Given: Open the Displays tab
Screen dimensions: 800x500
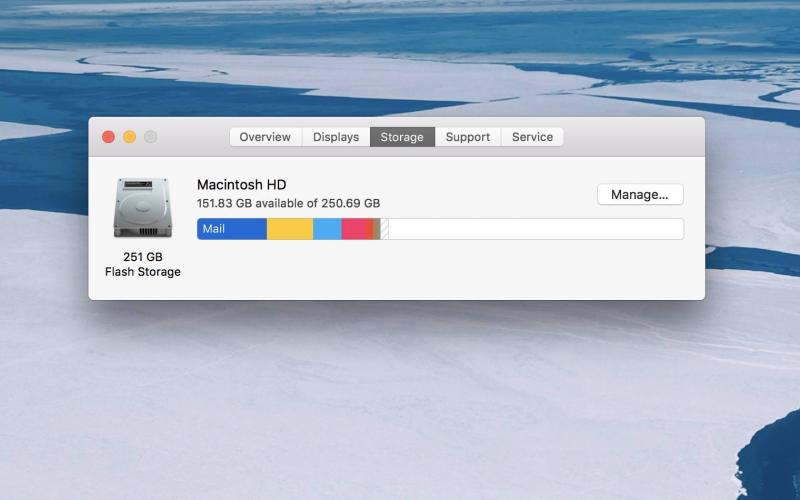Looking at the screenshot, I should click(336, 137).
